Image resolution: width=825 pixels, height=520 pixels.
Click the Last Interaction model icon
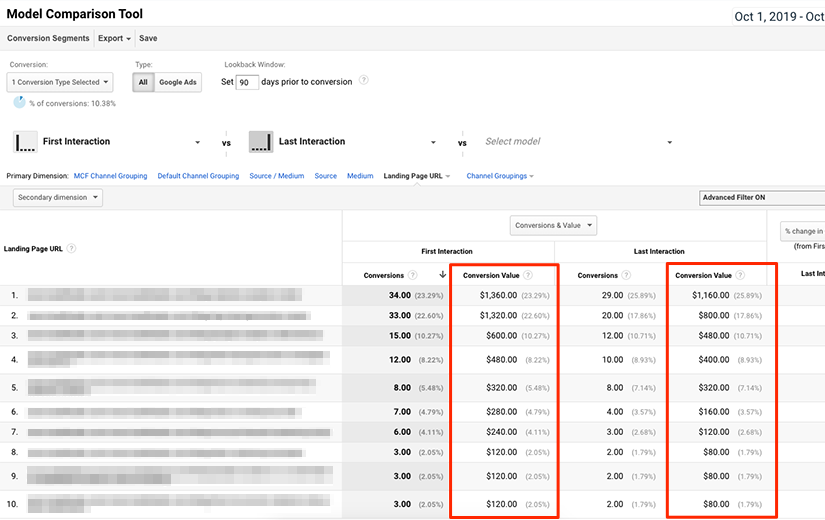coord(261,142)
